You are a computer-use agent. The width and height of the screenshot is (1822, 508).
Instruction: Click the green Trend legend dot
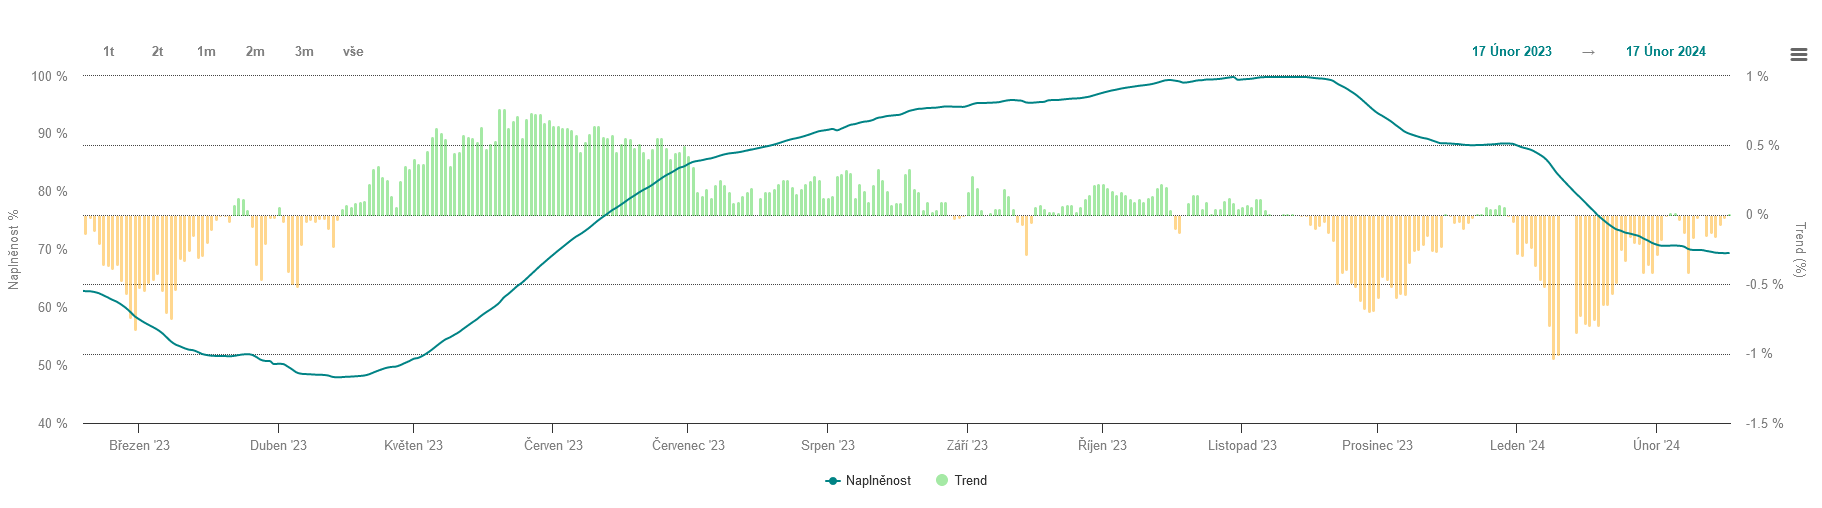pos(941,481)
